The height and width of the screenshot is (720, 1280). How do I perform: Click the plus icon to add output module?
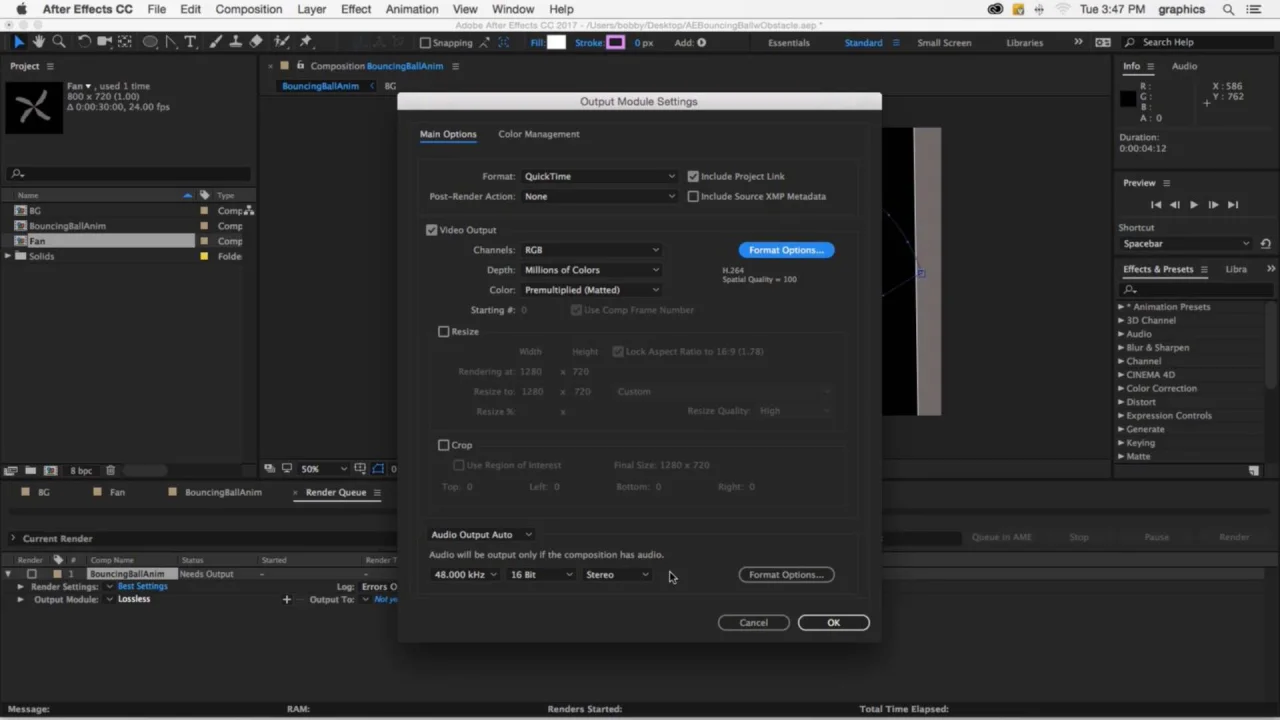tap(287, 599)
